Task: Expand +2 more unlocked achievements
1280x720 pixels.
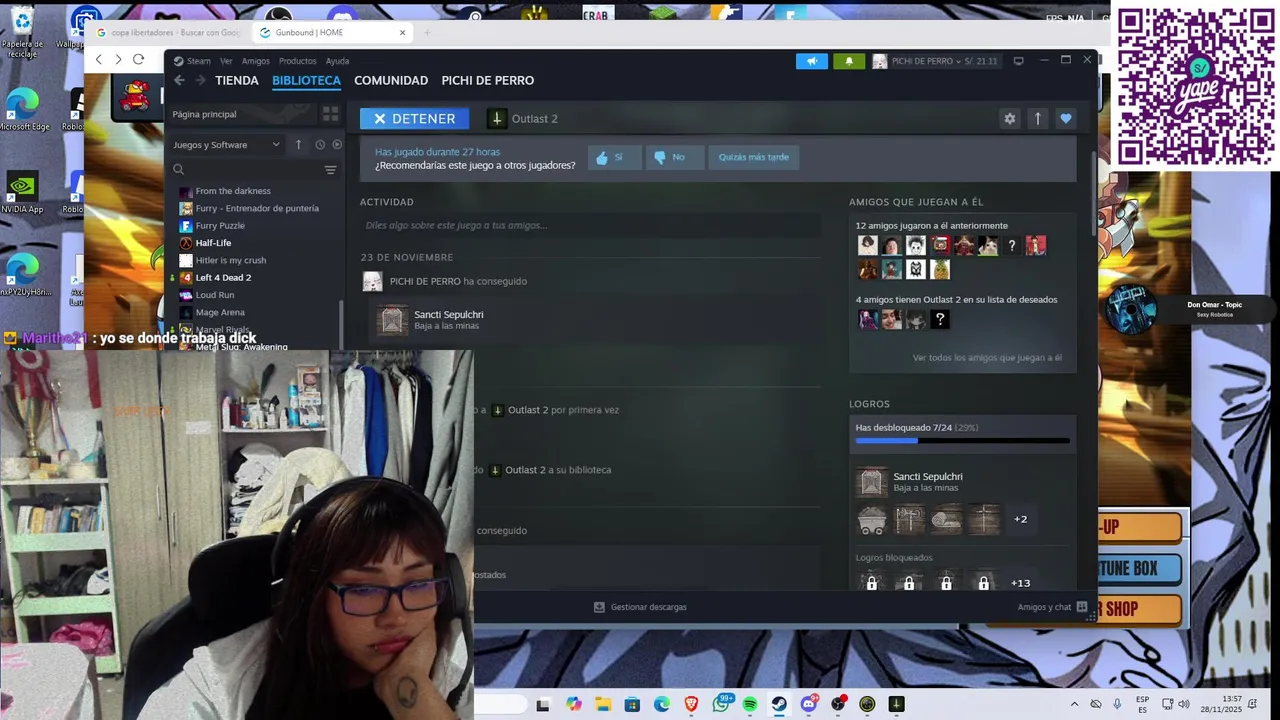Action: 1020,519
